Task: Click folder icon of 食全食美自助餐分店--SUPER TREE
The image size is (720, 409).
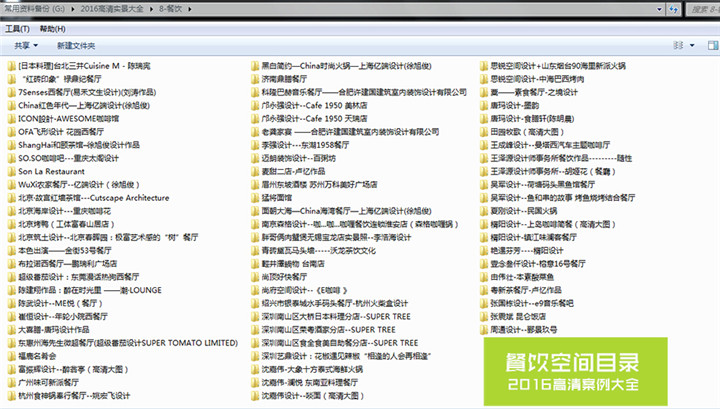Action: coord(255,343)
